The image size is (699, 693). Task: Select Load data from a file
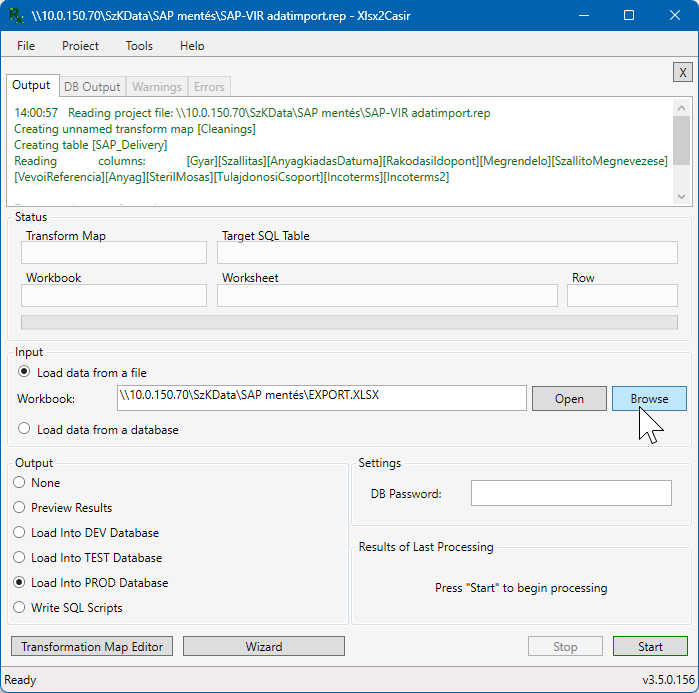(82, 373)
